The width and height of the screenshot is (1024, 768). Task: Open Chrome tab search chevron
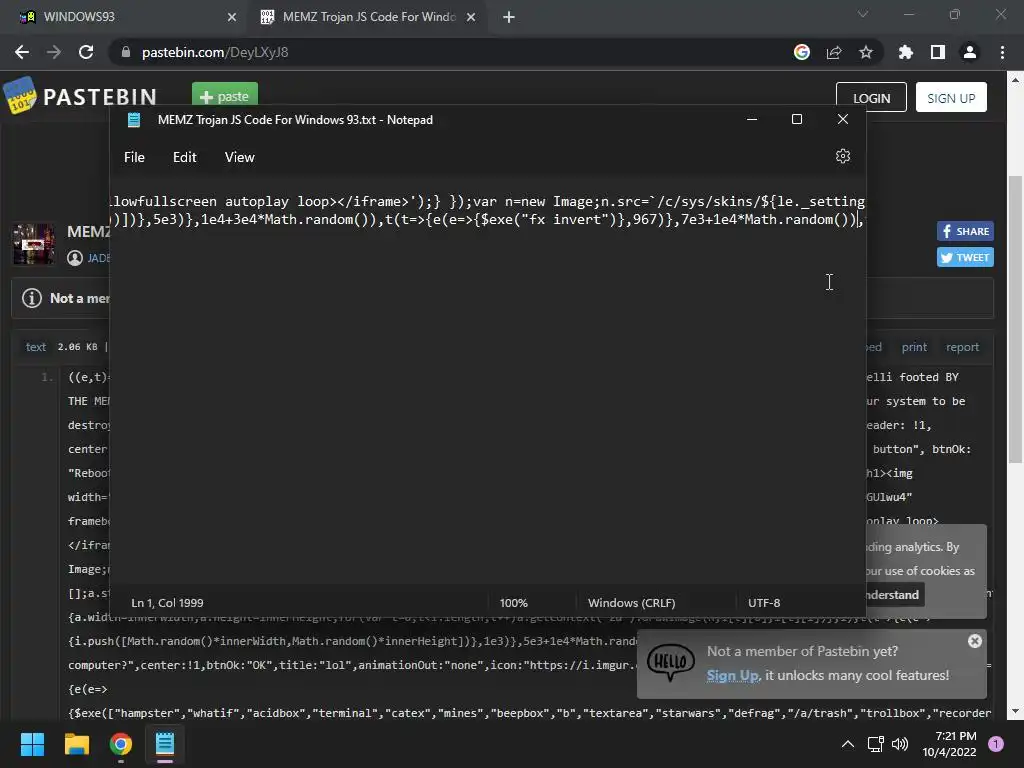tap(863, 14)
